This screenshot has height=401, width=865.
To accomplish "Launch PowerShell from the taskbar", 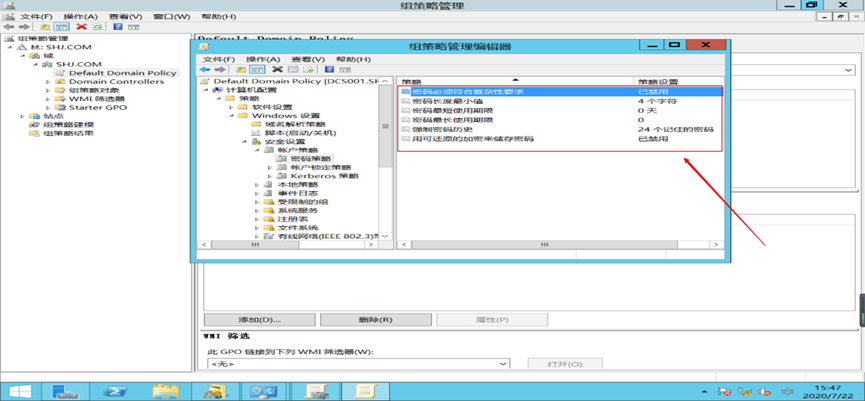I will (x=115, y=392).
